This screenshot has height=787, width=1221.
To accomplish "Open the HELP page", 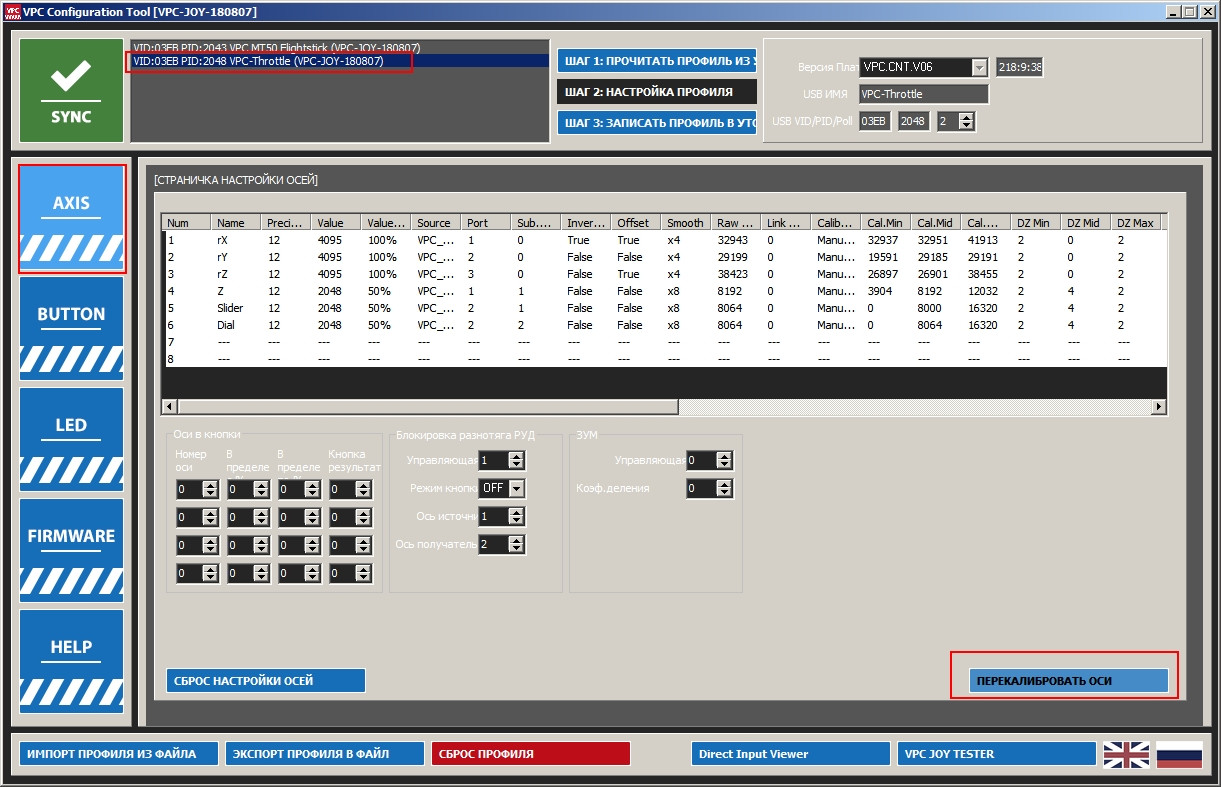I will pyautogui.click(x=71, y=663).
